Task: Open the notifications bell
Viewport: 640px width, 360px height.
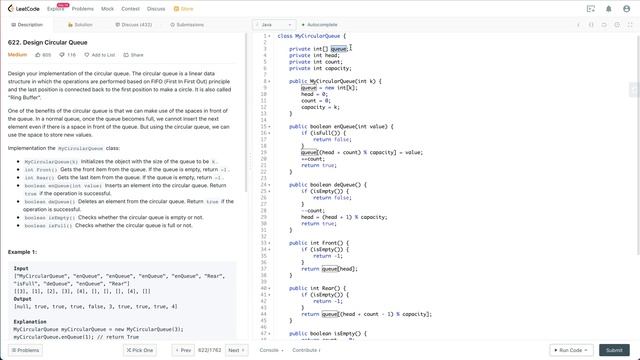Action: [609, 9]
